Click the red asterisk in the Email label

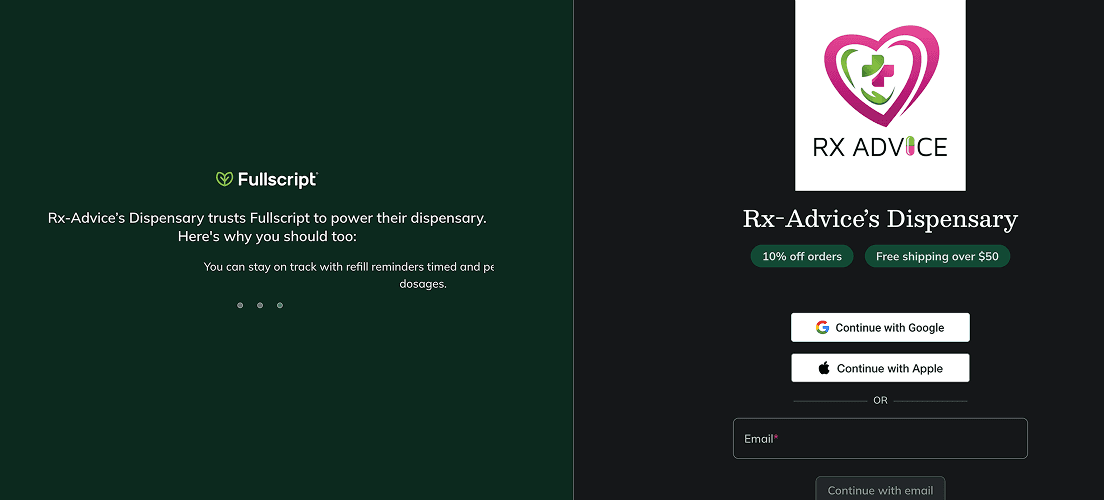pyautogui.click(x=776, y=438)
